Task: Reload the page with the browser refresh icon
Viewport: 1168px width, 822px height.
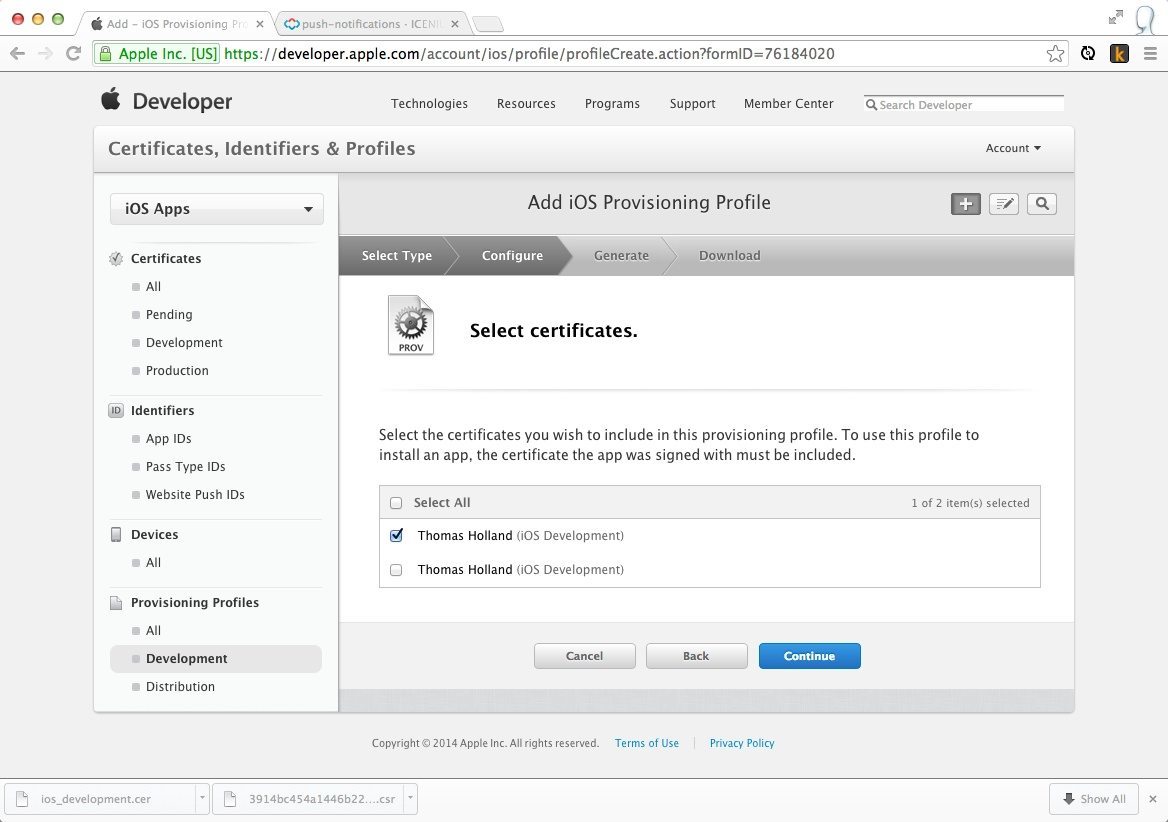Action: pos(73,54)
